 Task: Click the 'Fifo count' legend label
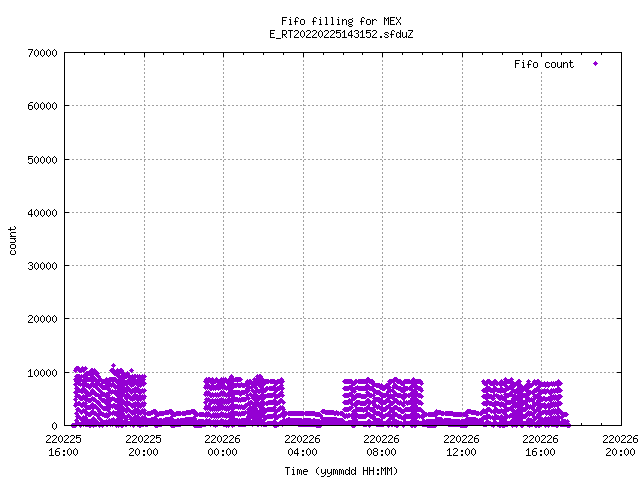tap(544, 64)
